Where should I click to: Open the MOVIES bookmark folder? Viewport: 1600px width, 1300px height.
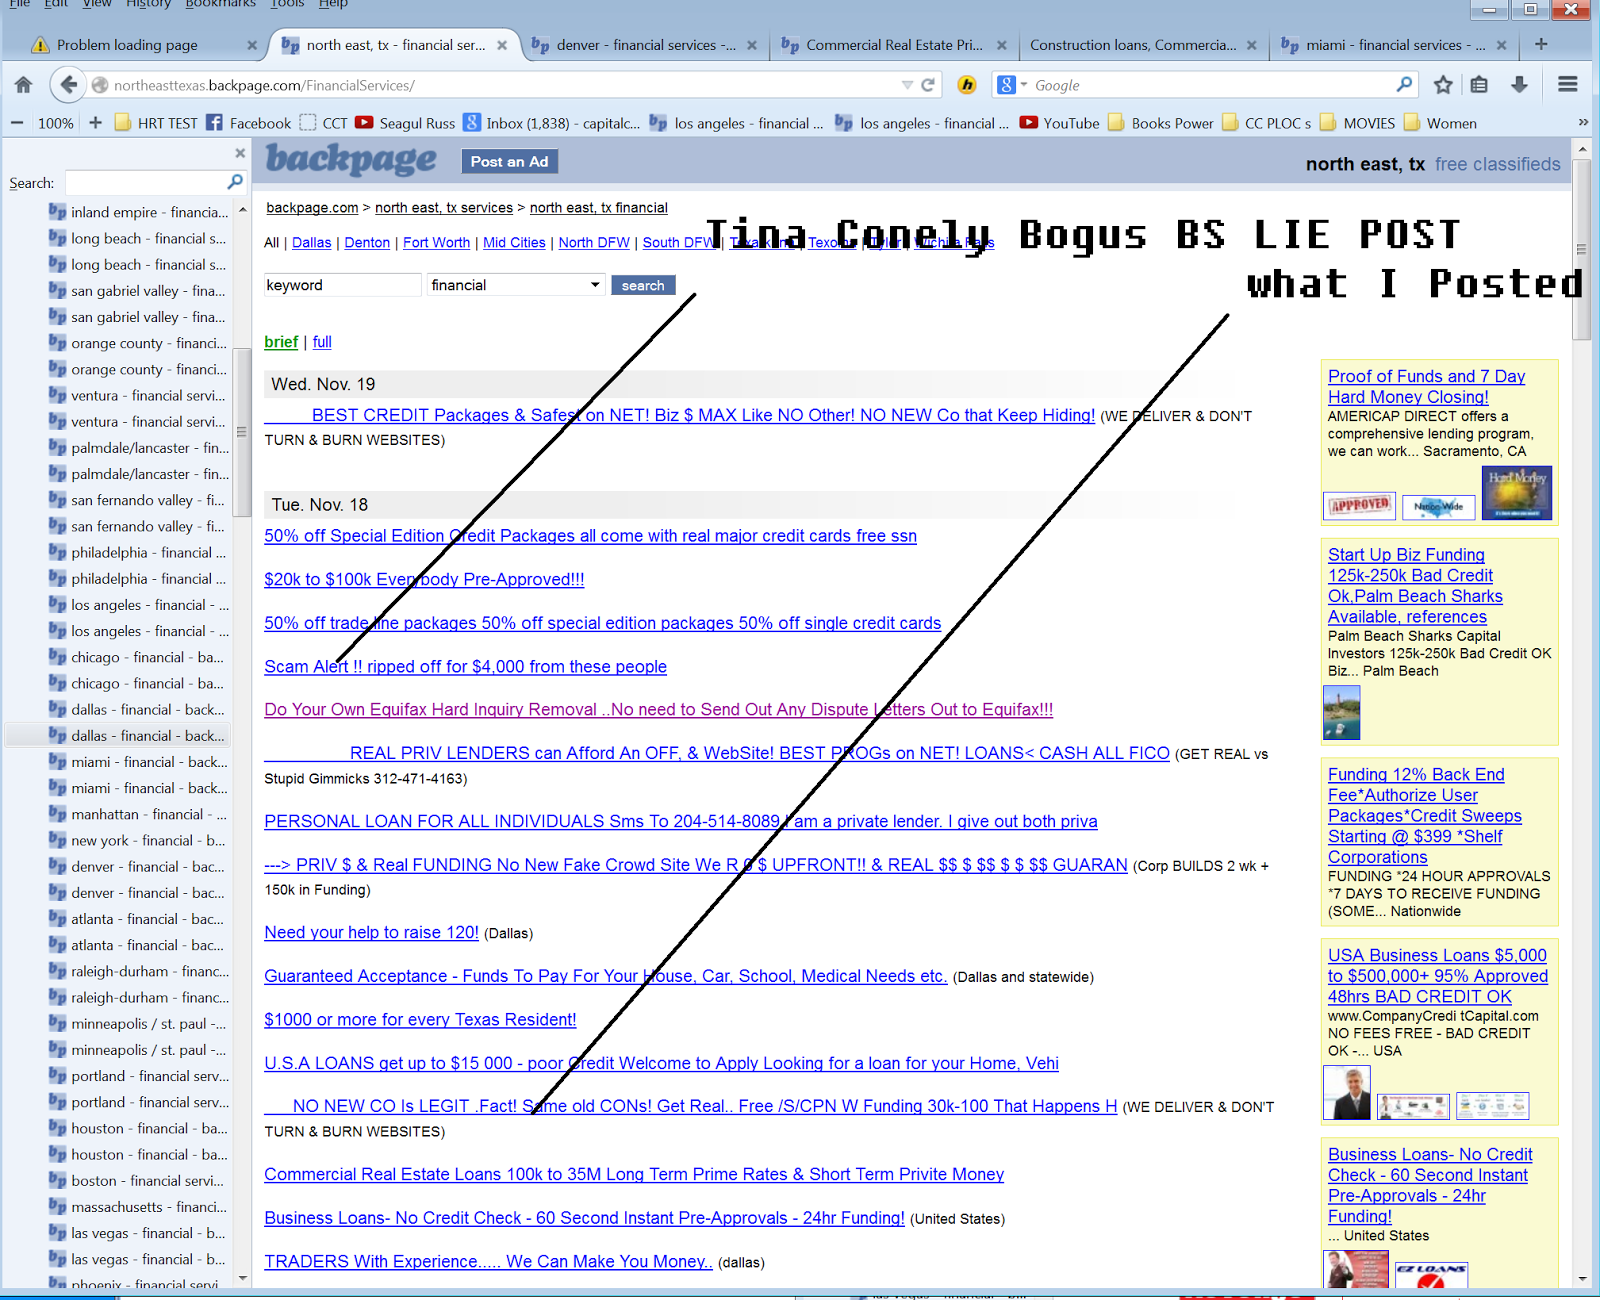pyautogui.click(x=1357, y=123)
